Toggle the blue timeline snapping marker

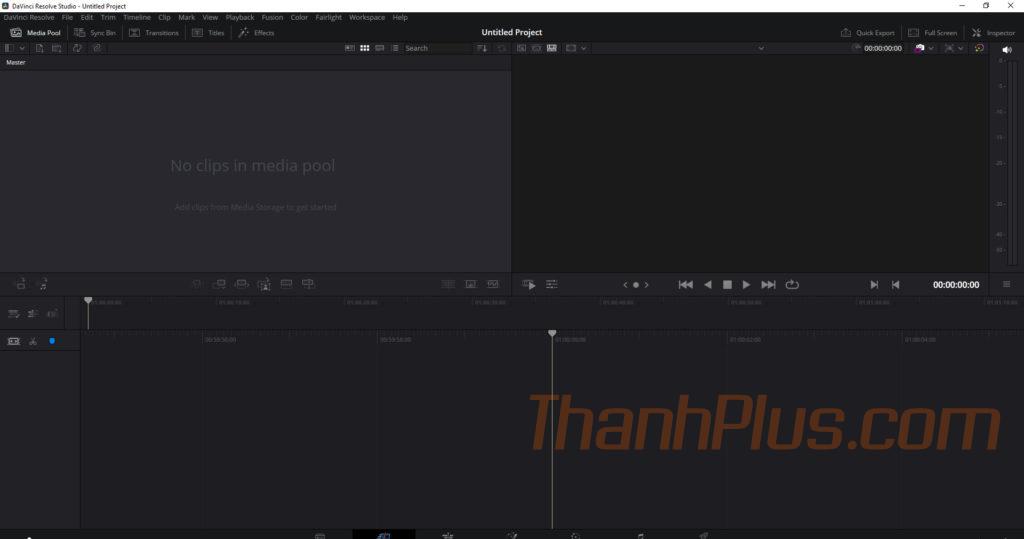52,341
